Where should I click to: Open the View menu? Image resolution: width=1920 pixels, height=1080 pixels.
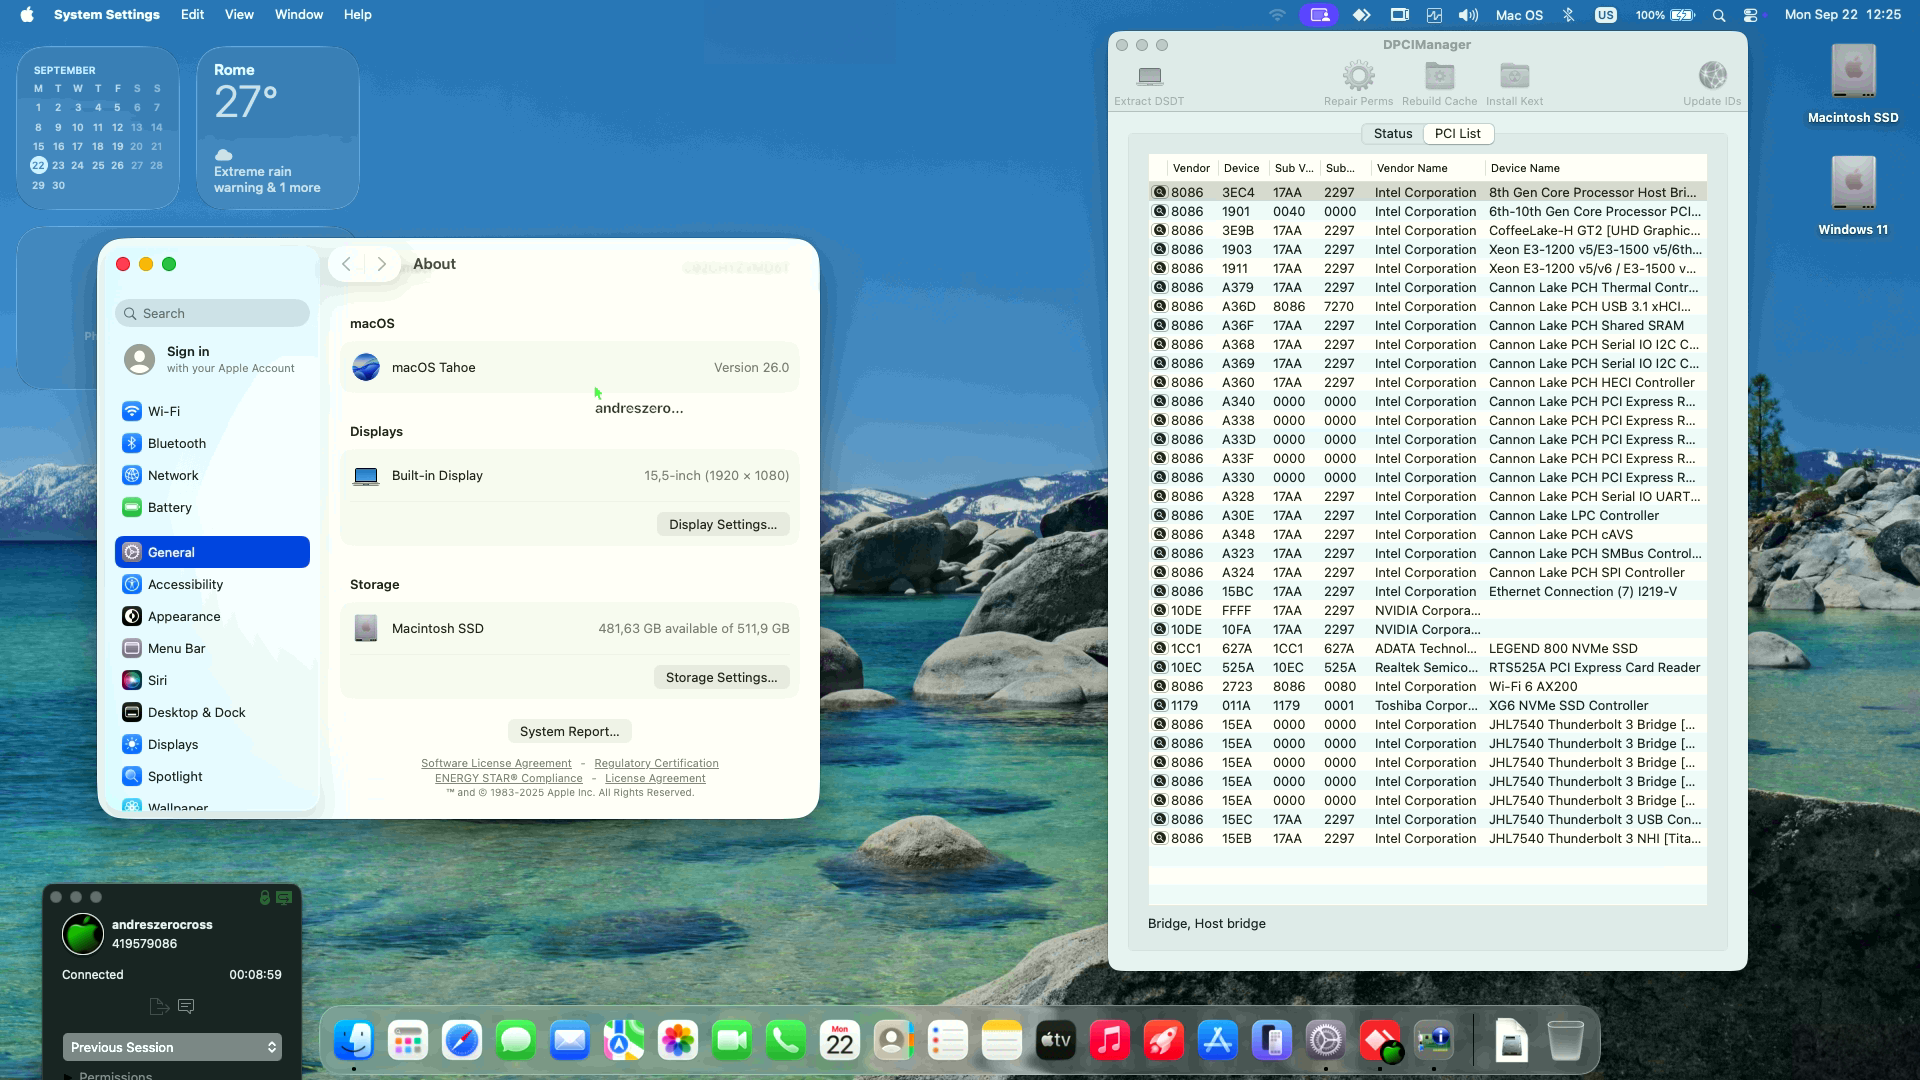pyautogui.click(x=239, y=14)
